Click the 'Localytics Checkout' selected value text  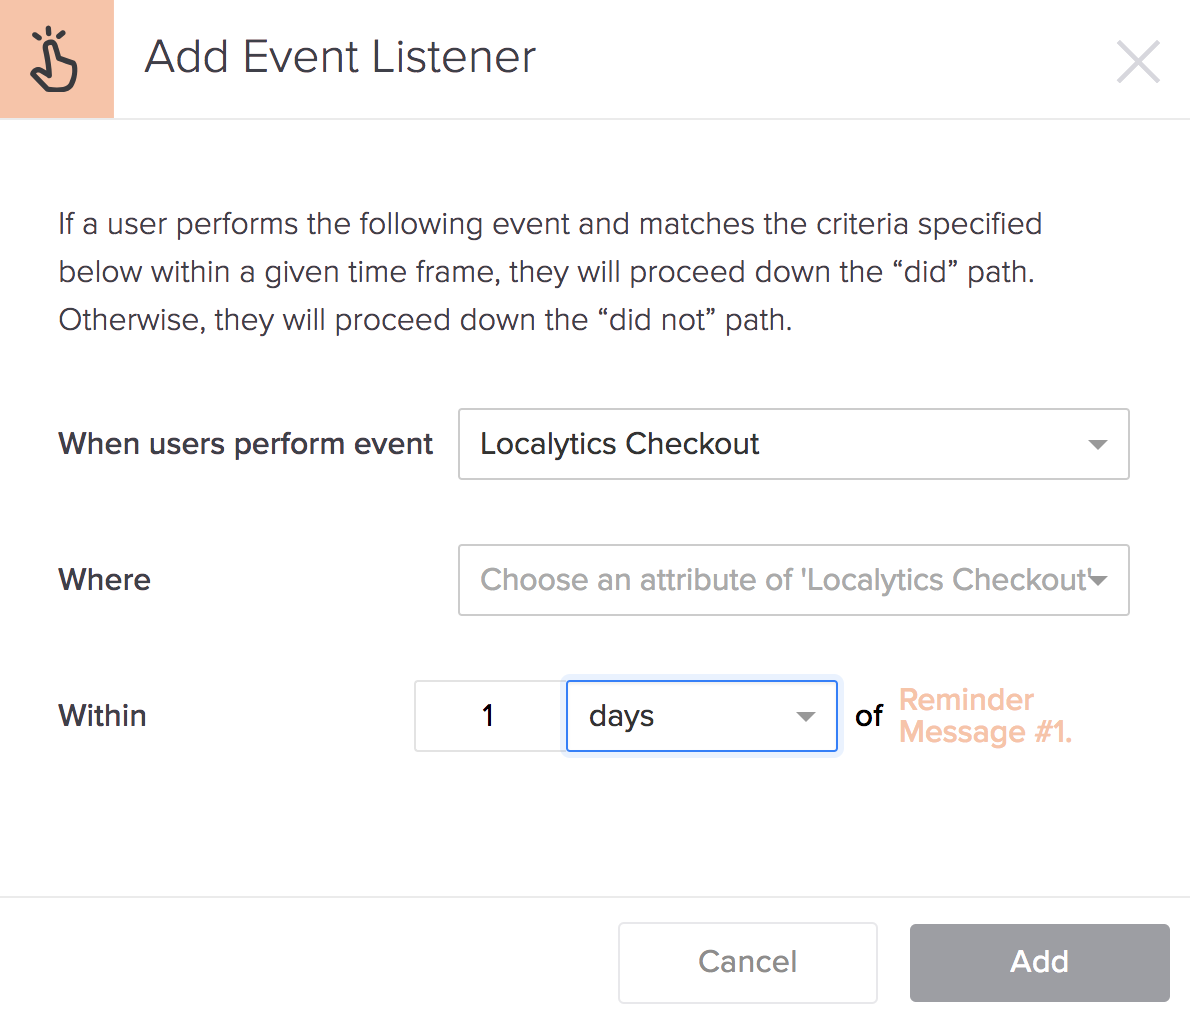(x=620, y=444)
